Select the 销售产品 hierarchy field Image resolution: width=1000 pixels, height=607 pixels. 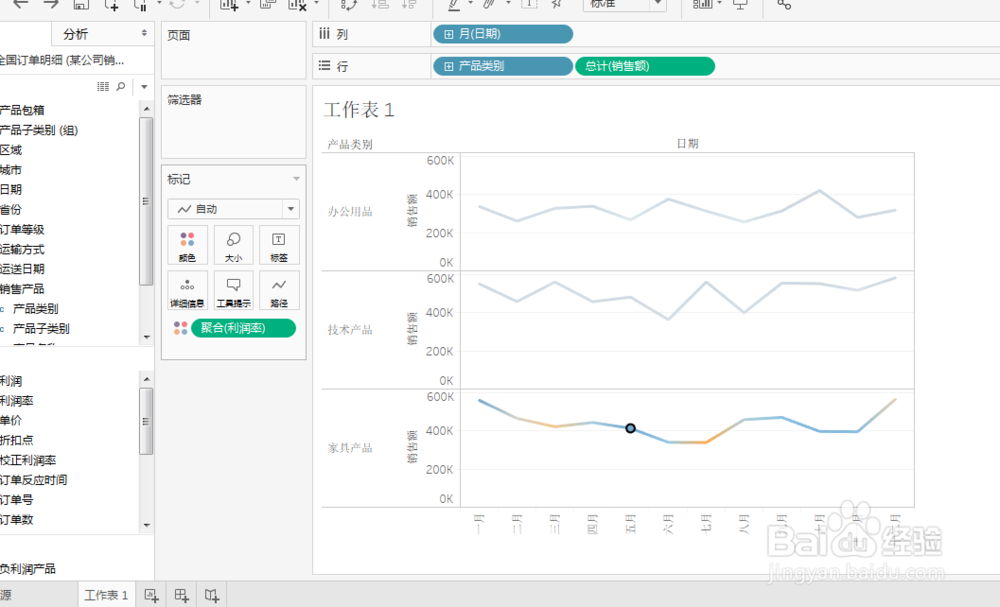[x=22, y=289]
